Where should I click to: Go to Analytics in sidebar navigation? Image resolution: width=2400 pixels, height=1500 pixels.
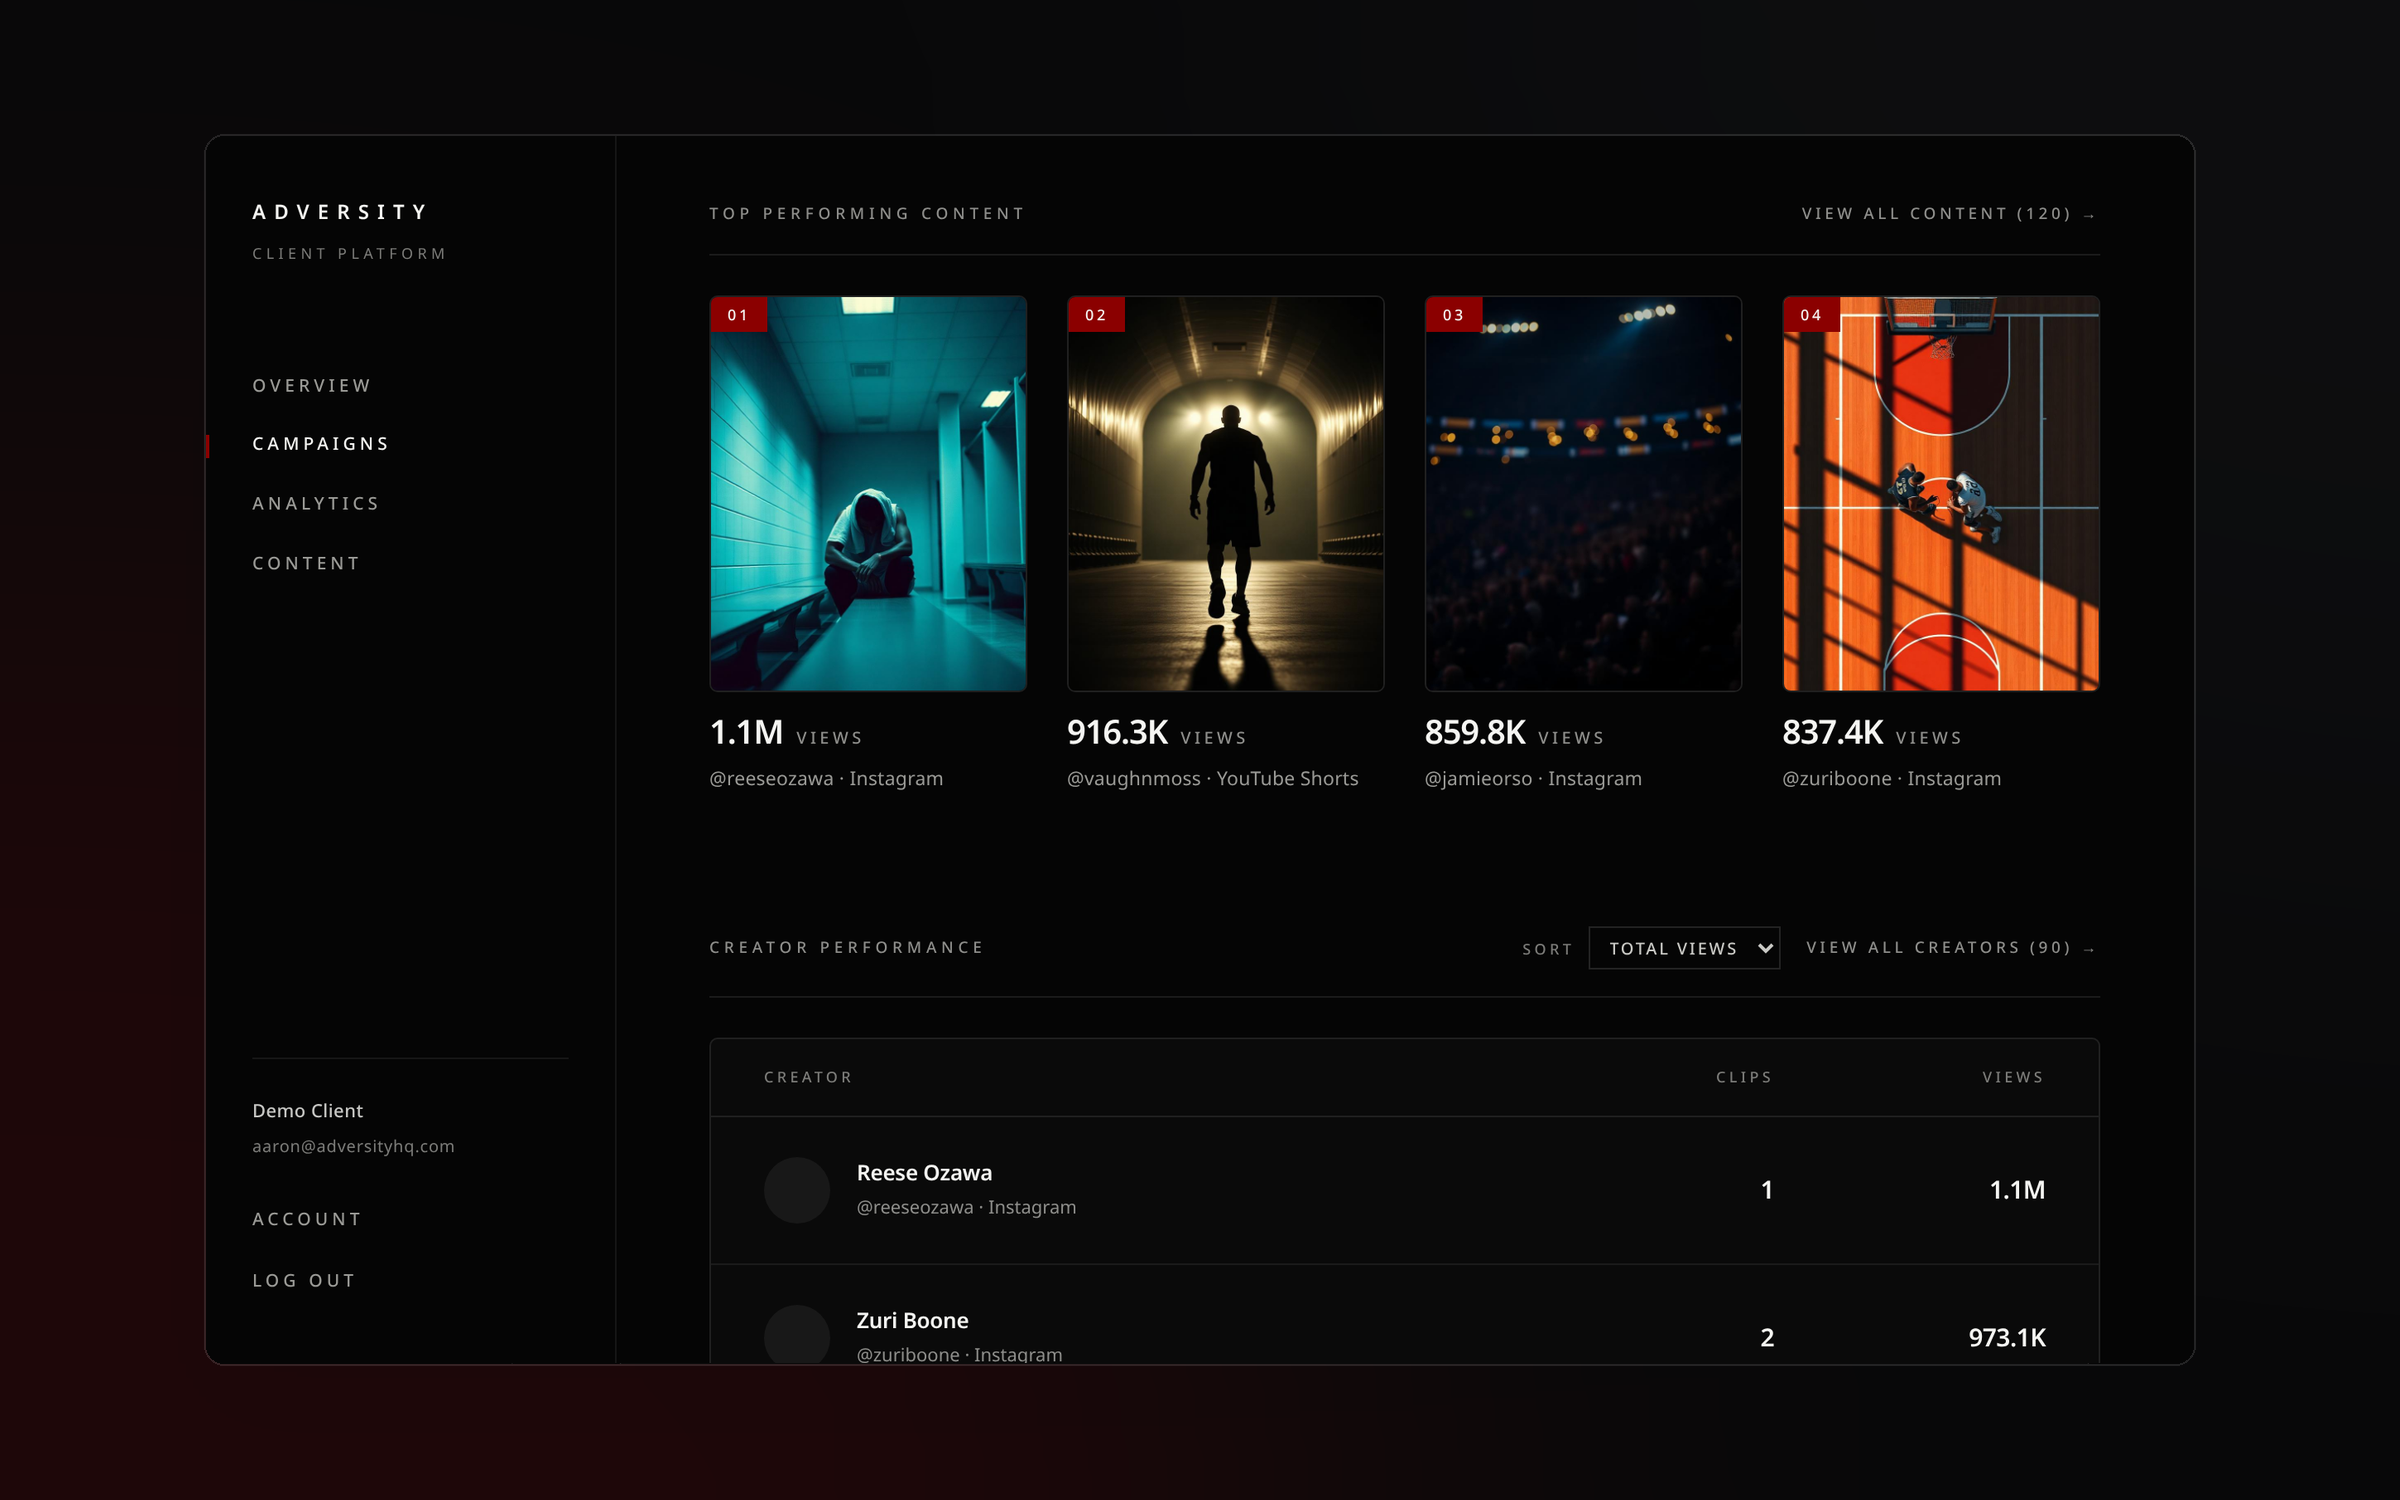316,503
